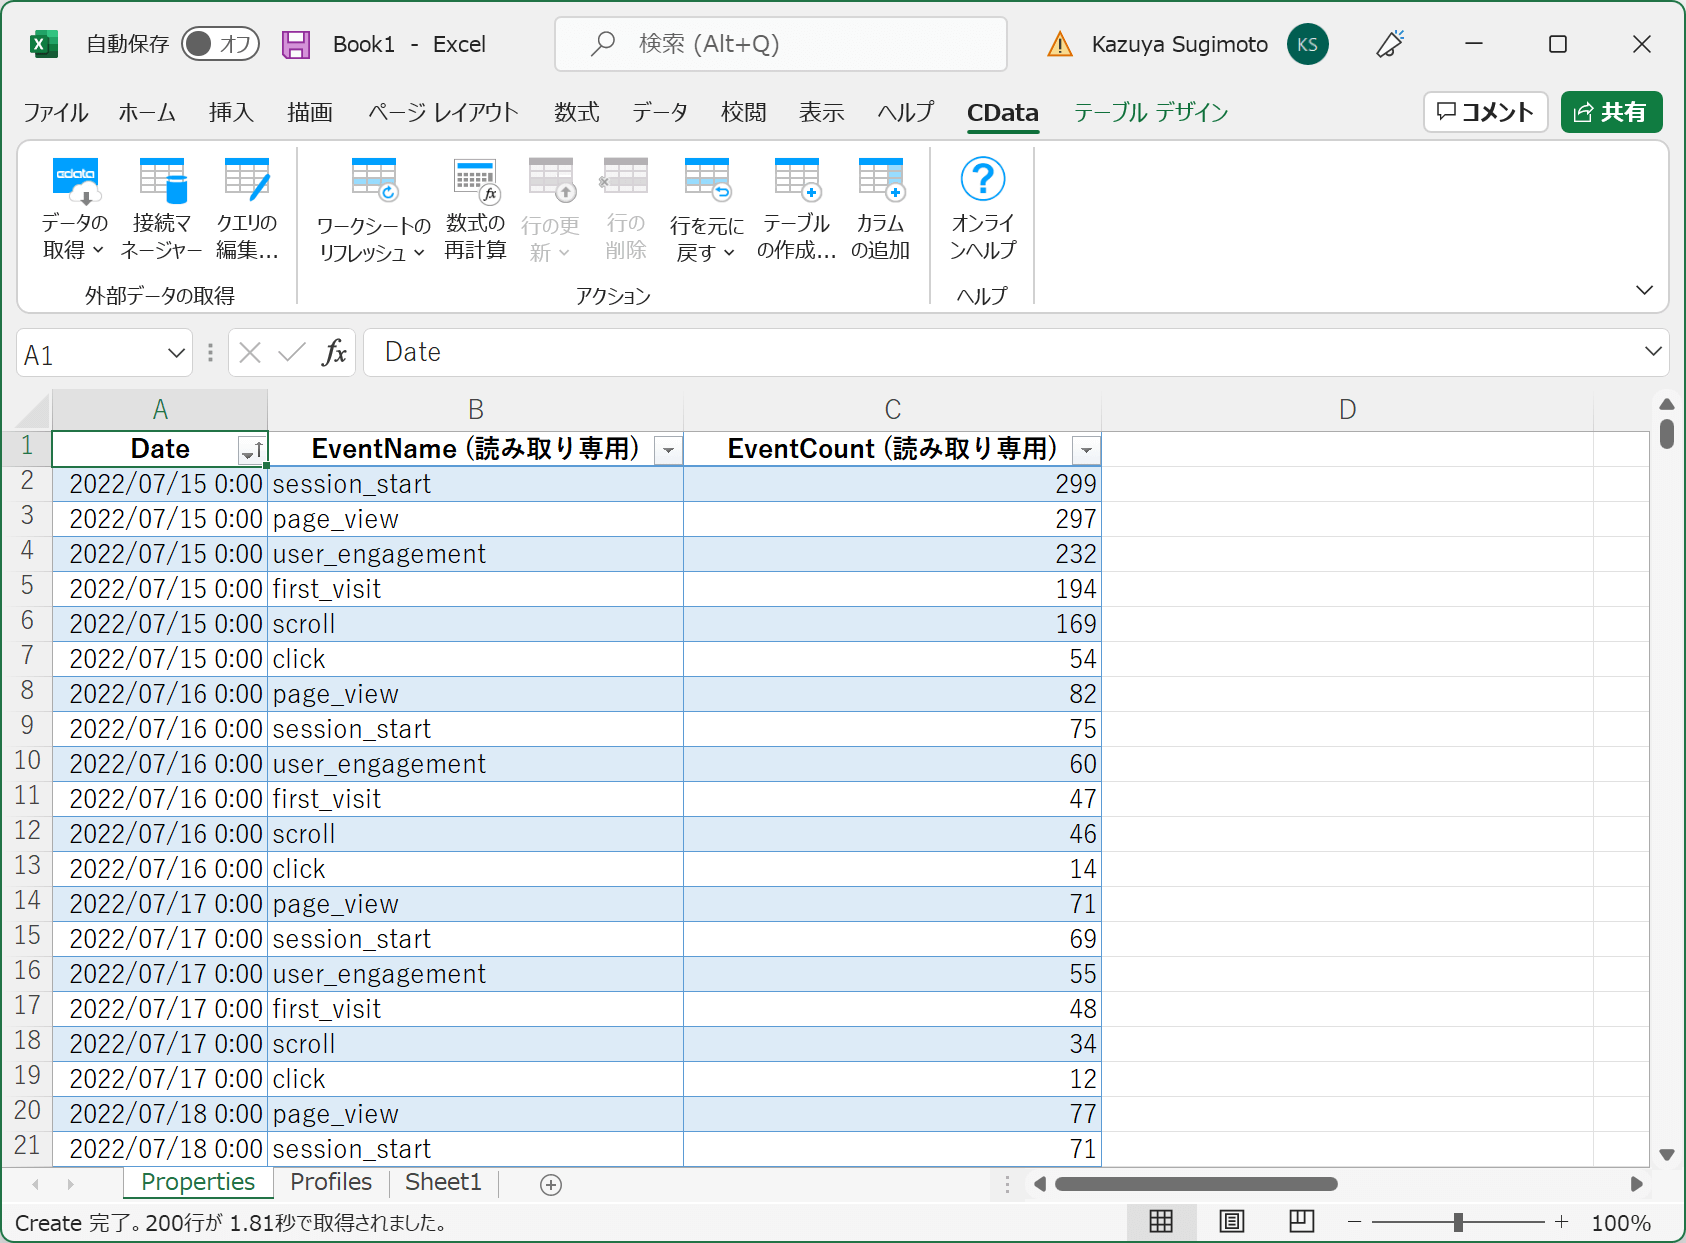The width and height of the screenshot is (1686, 1243).
Task: Open the Table Design ribbon tab
Action: 1150,112
